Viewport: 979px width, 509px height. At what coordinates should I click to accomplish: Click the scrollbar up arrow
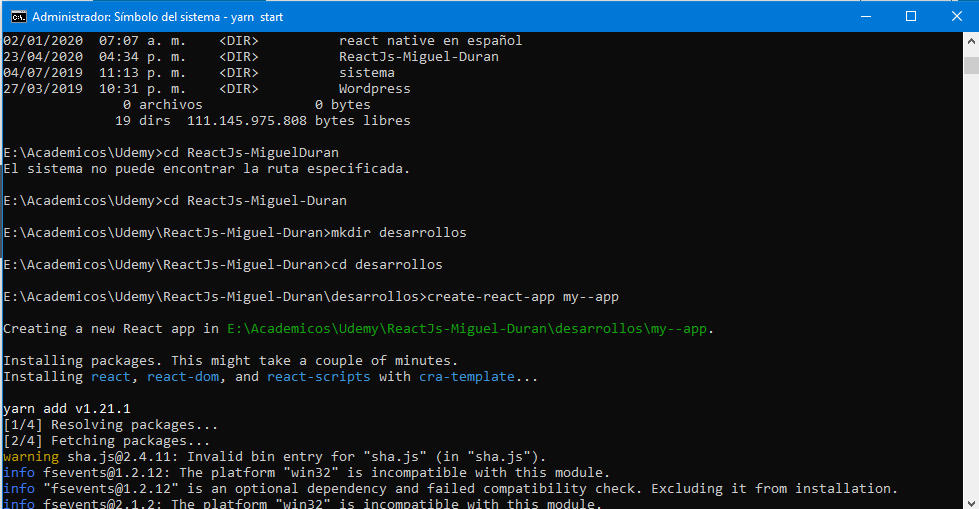click(x=971, y=41)
